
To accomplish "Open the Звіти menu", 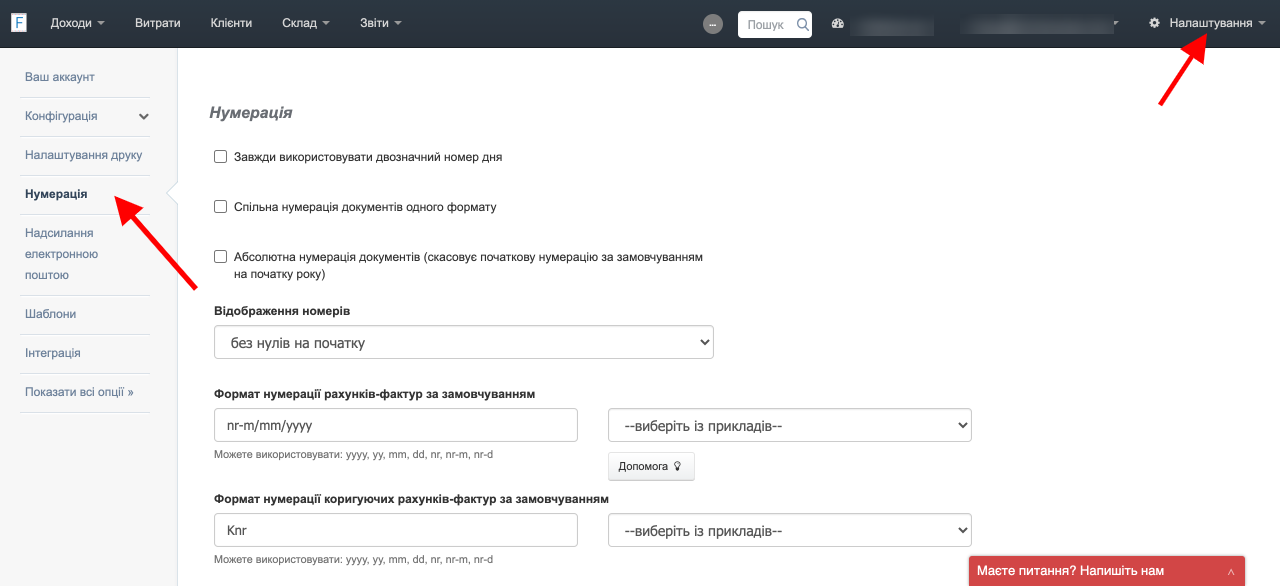I will click(x=380, y=23).
